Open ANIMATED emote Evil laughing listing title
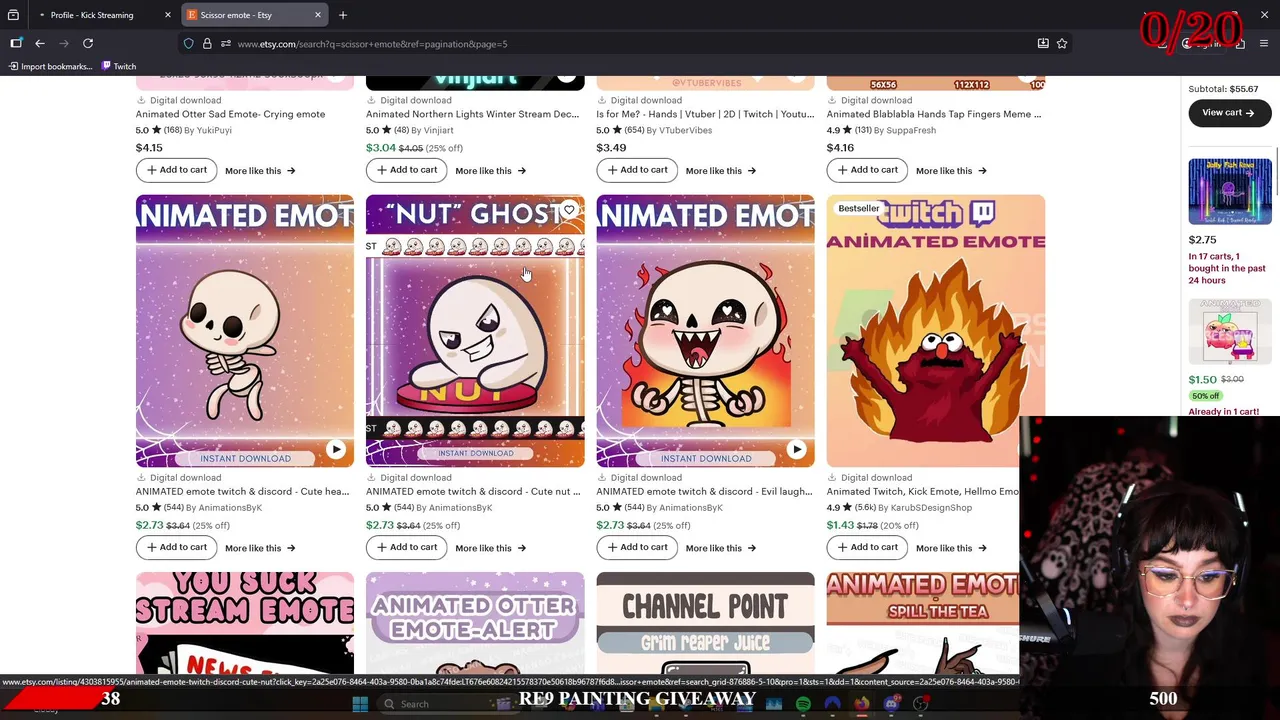 [x=705, y=492]
